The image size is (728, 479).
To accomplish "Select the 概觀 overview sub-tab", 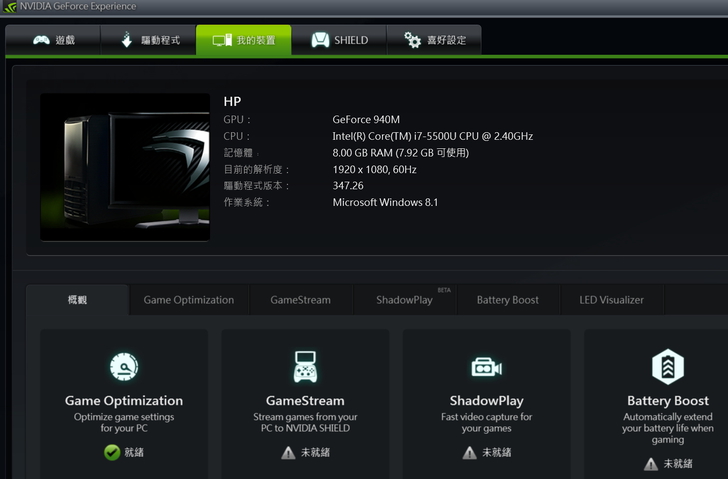I will [x=77, y=300].
